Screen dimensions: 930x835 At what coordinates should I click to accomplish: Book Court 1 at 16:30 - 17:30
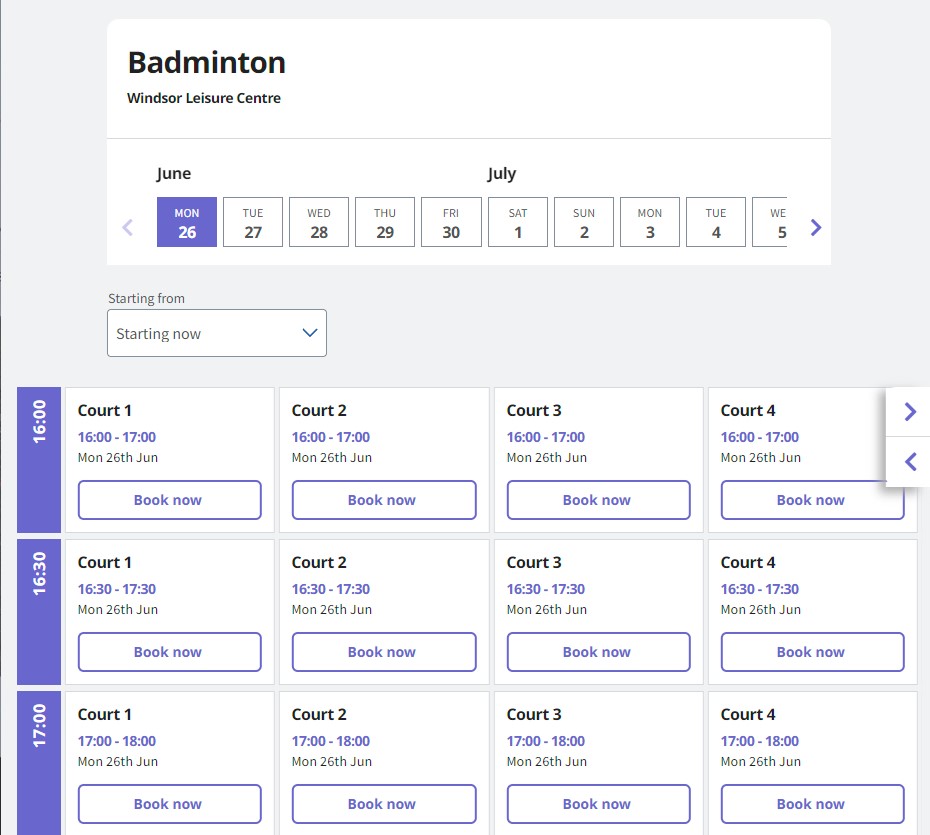point(170,652)
